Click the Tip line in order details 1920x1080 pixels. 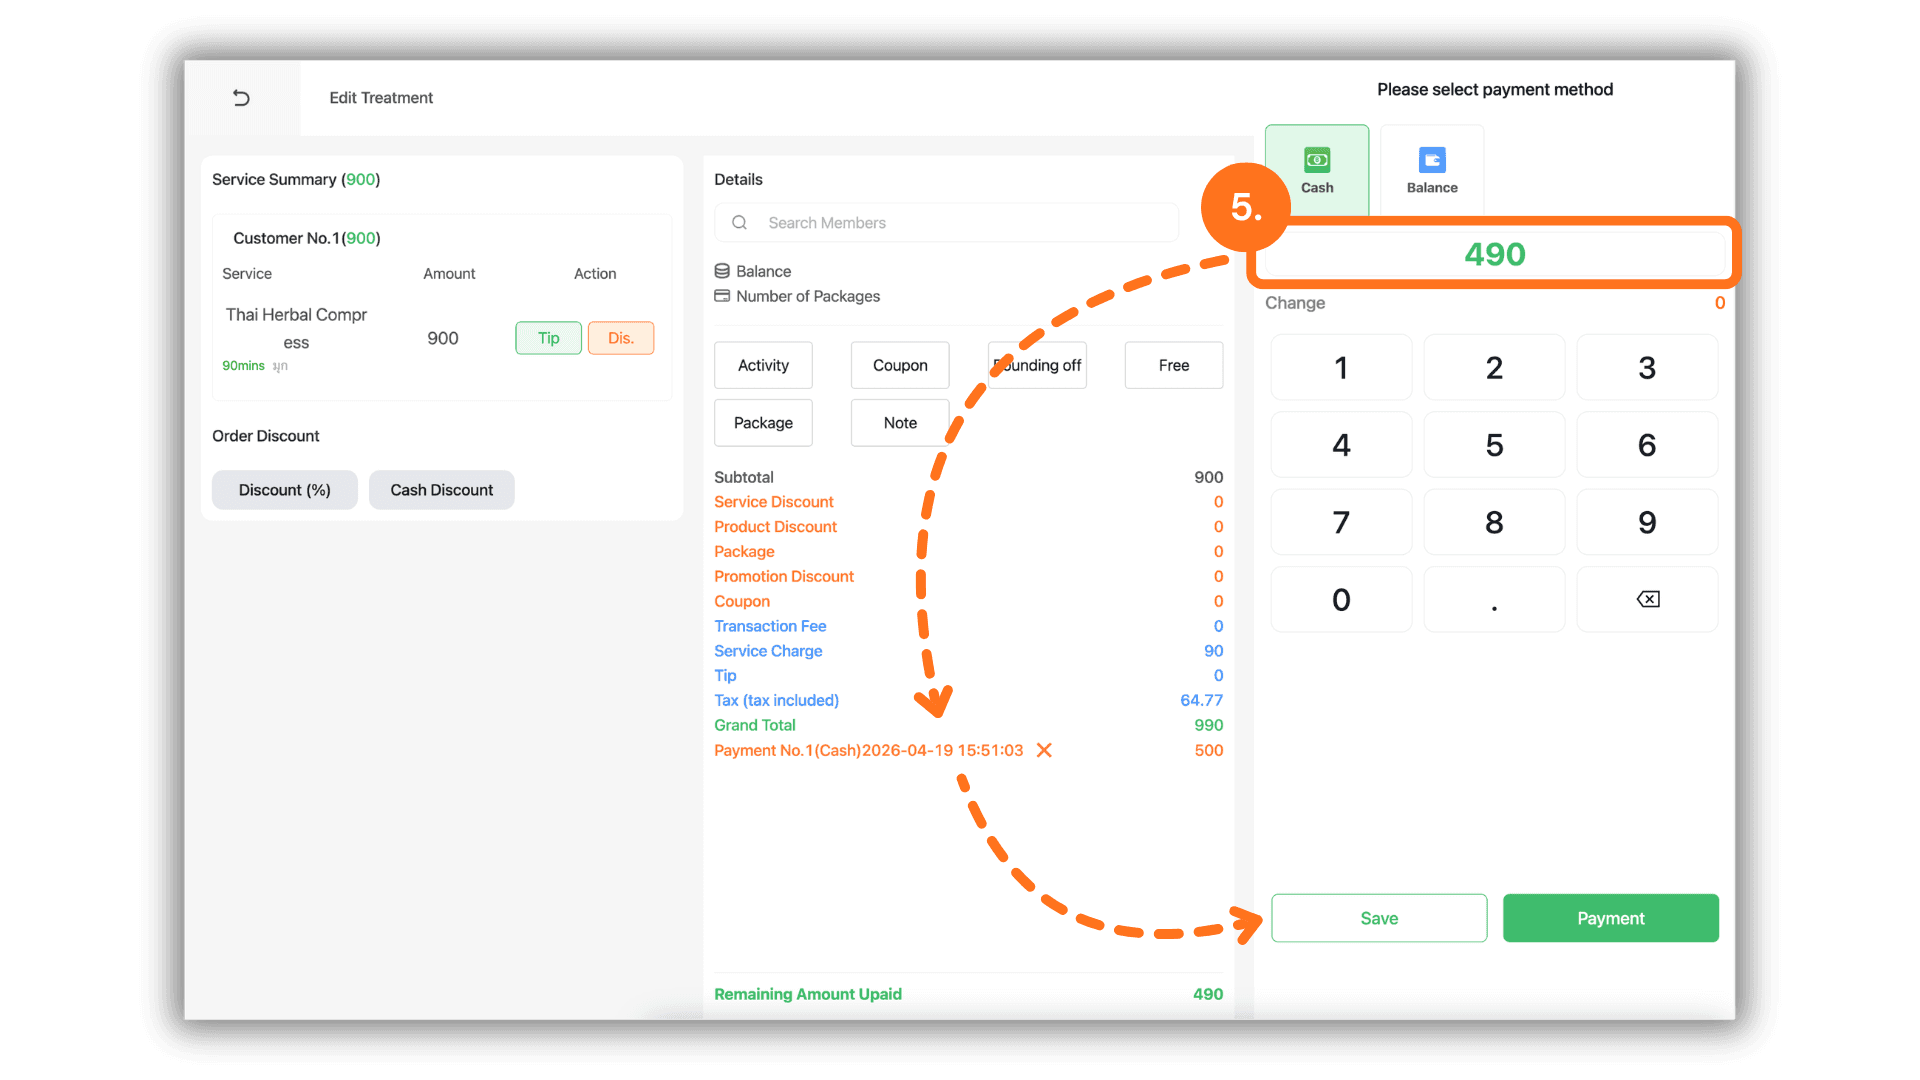(x=968, y=675)
